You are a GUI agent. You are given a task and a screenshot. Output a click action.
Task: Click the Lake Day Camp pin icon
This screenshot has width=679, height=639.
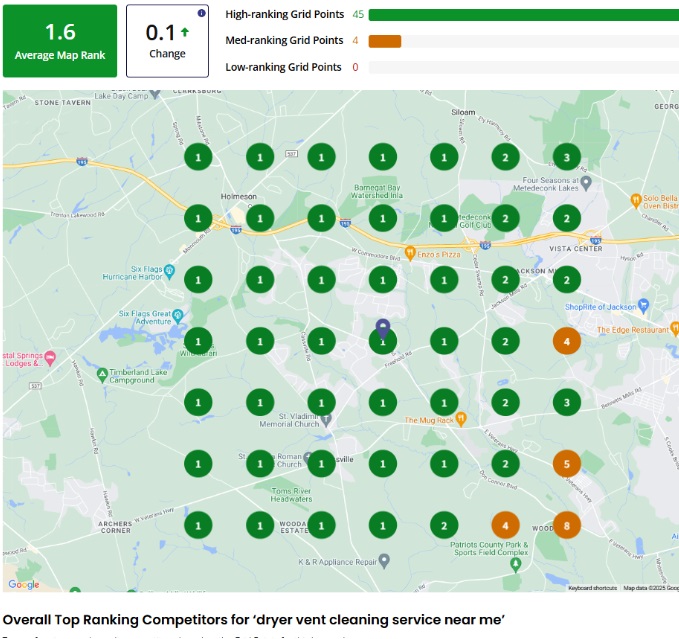pyautogui.click(x=155, y=94)
